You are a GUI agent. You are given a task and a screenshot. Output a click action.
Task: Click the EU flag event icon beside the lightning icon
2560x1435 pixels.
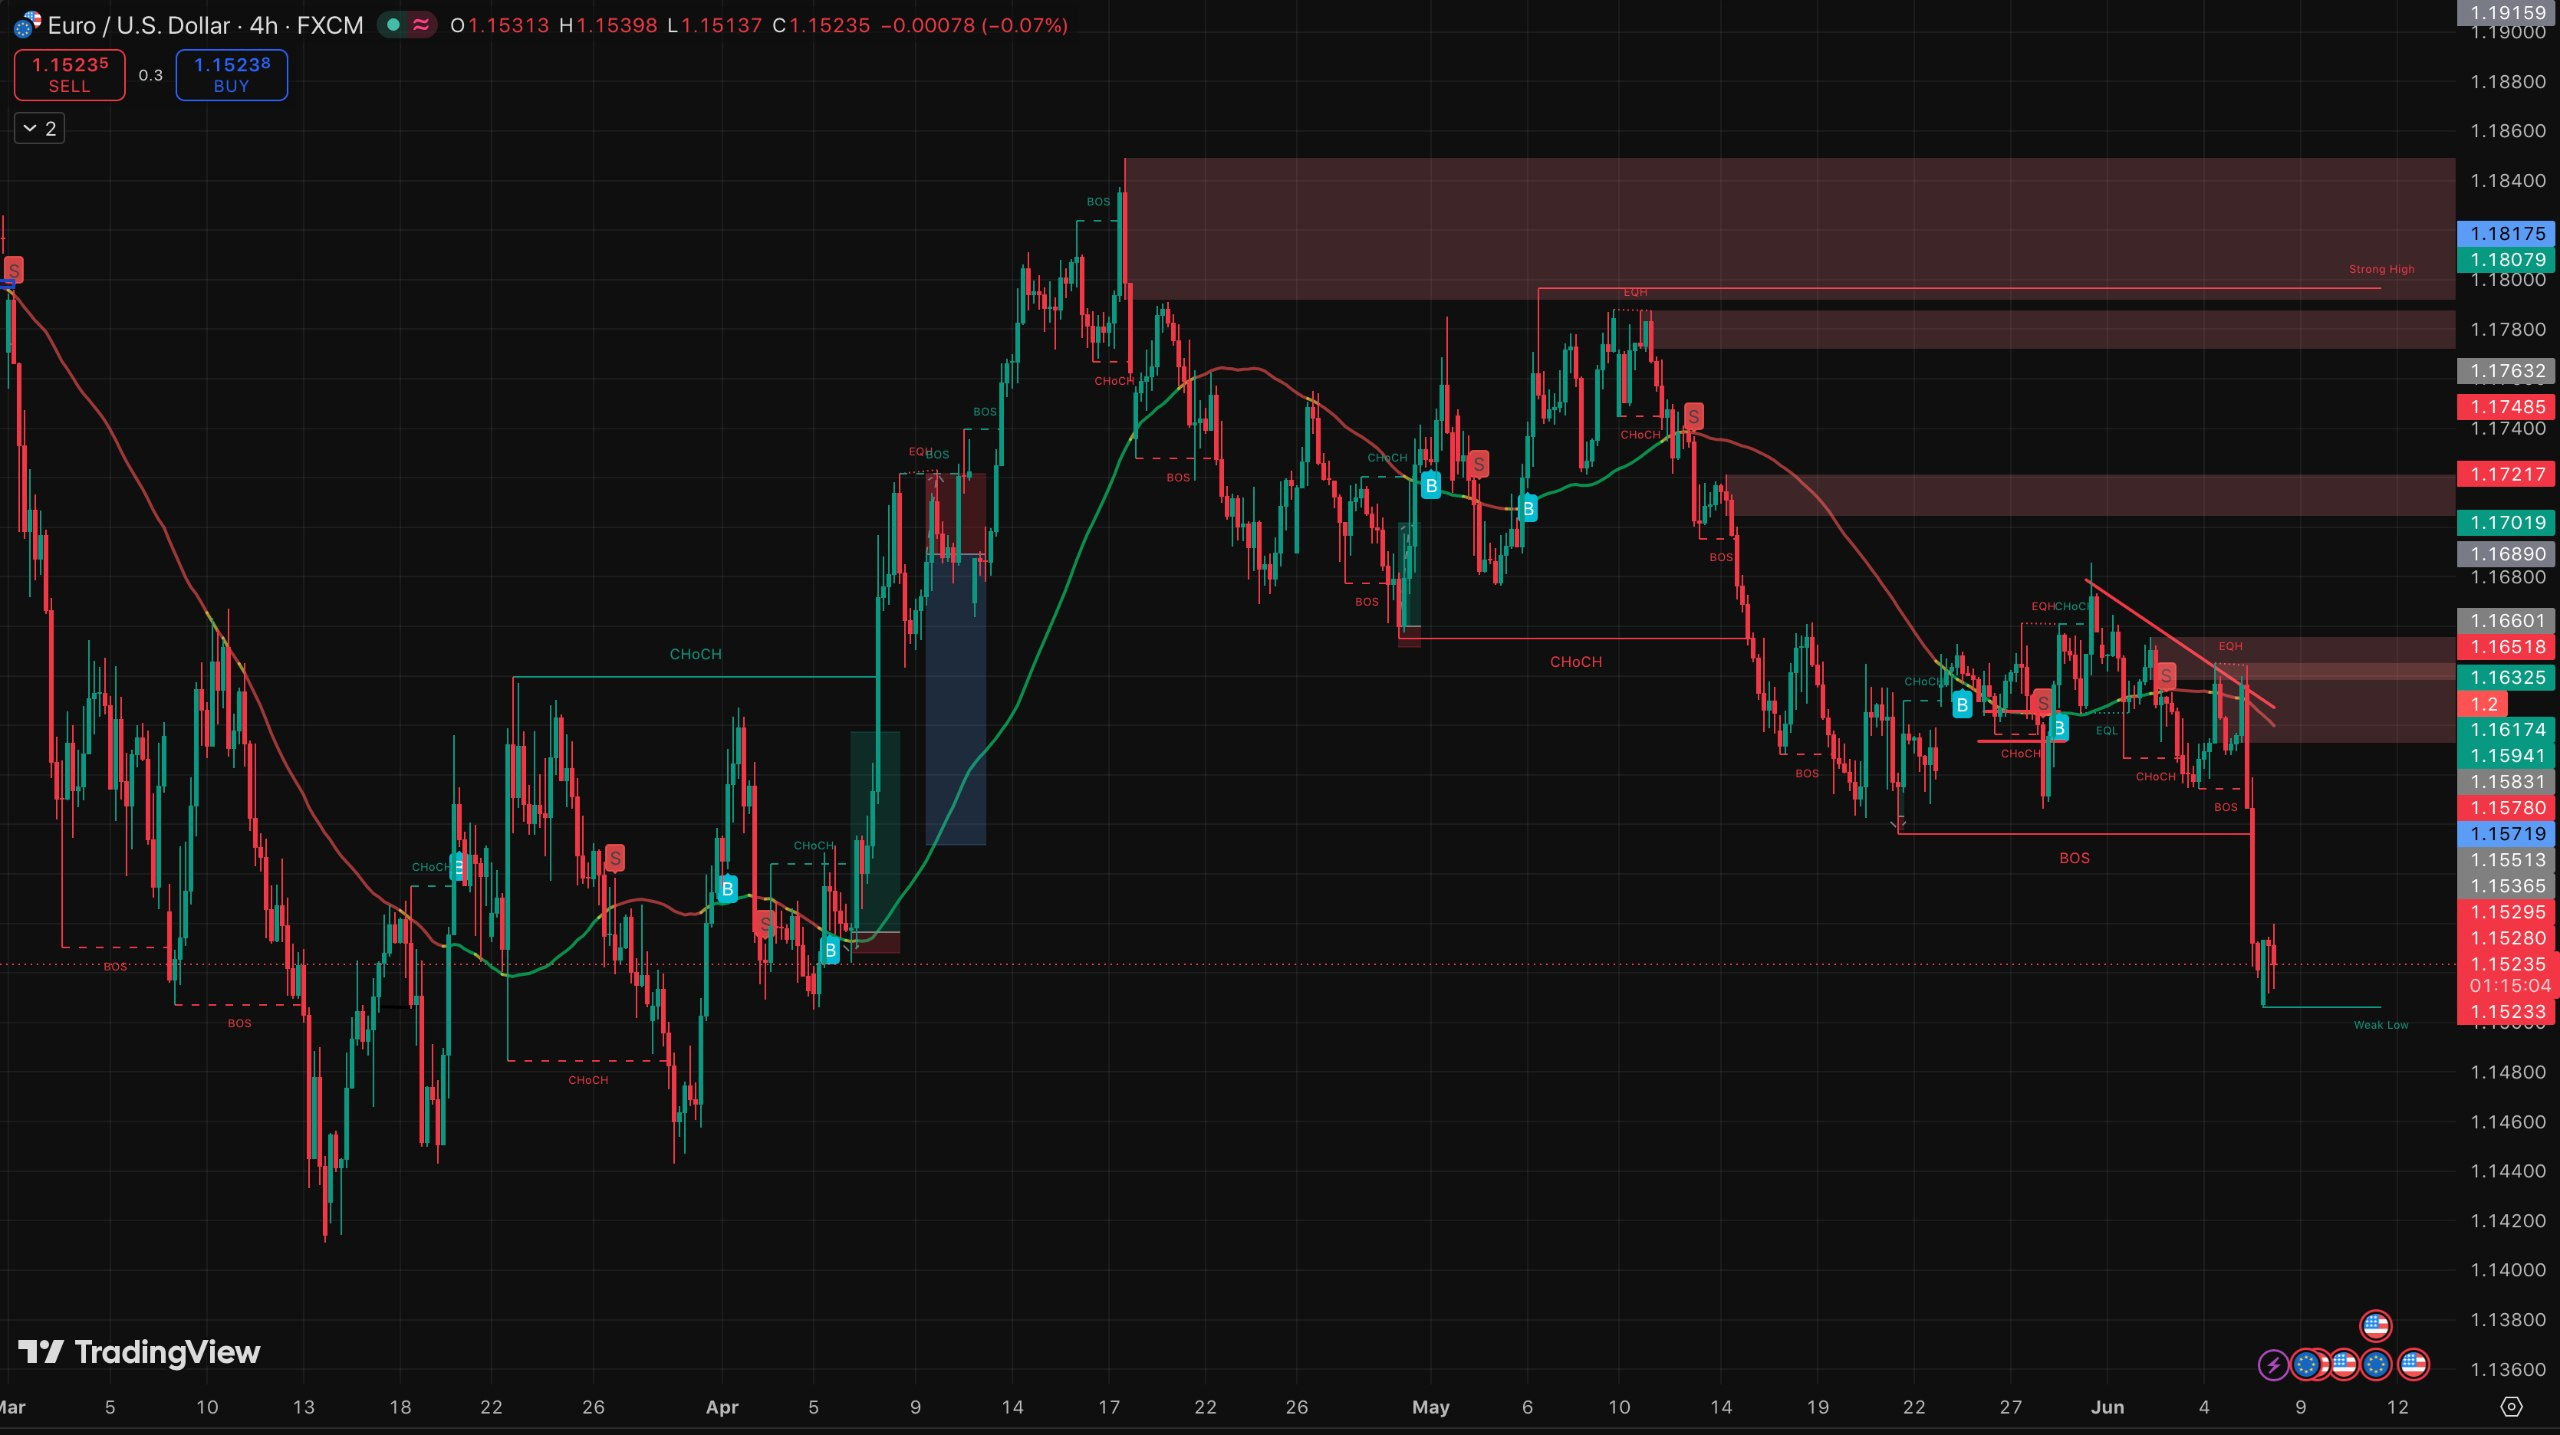2306,1364
